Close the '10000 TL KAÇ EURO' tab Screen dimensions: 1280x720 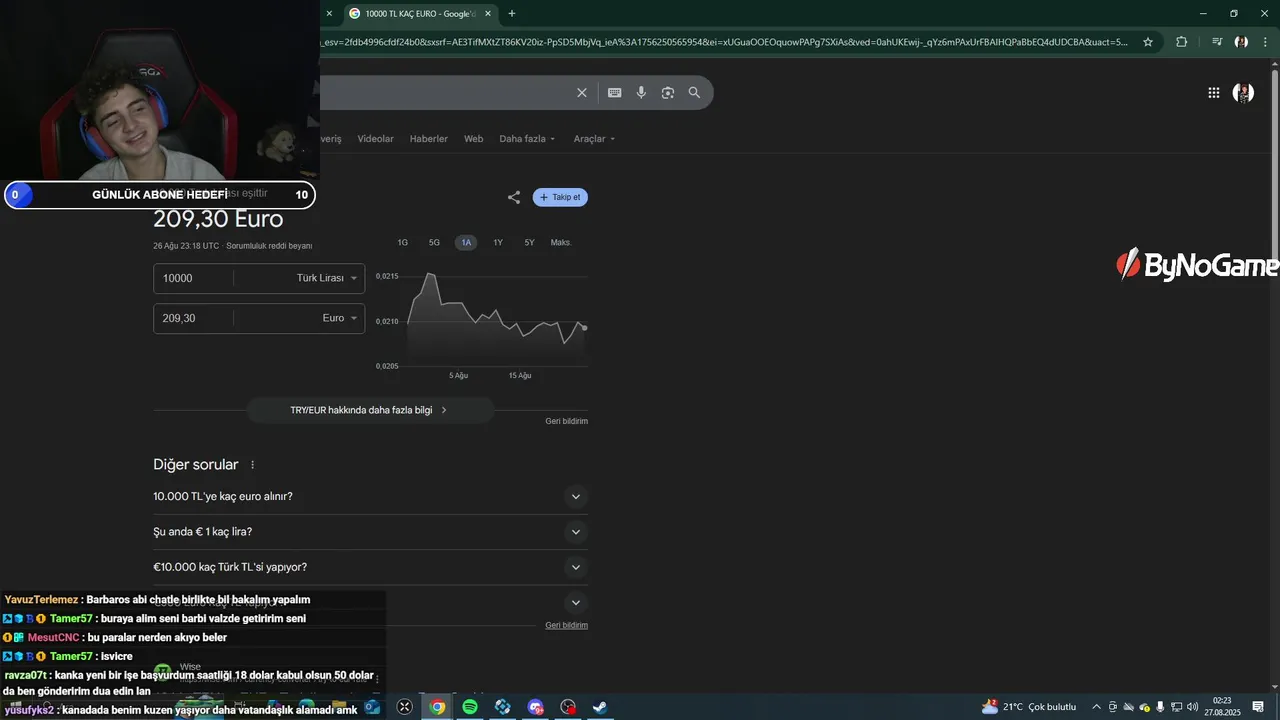(x=488, y=14)
